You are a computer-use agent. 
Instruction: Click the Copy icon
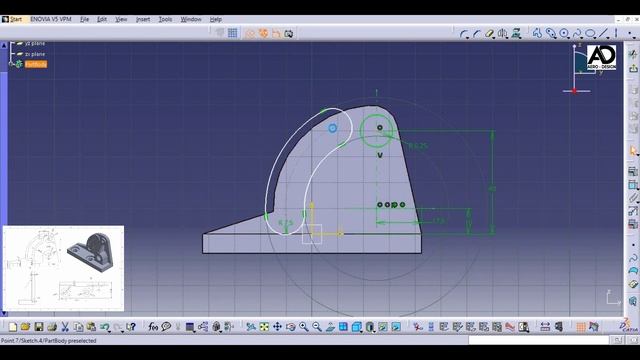pyautogui.click(x=78, y=327)
